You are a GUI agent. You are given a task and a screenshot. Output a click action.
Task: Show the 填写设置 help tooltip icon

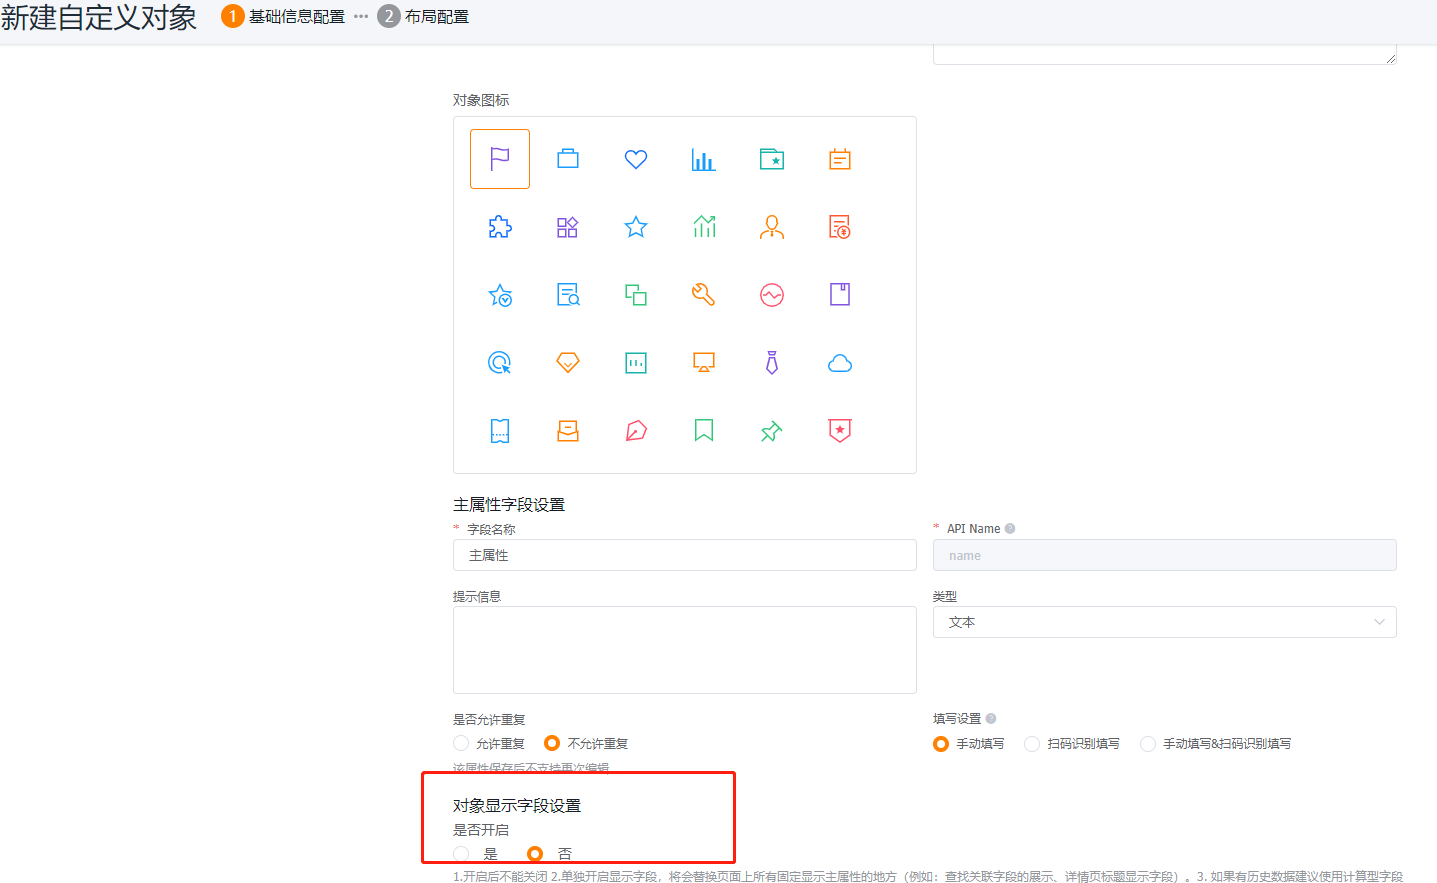tap(991, 719)
